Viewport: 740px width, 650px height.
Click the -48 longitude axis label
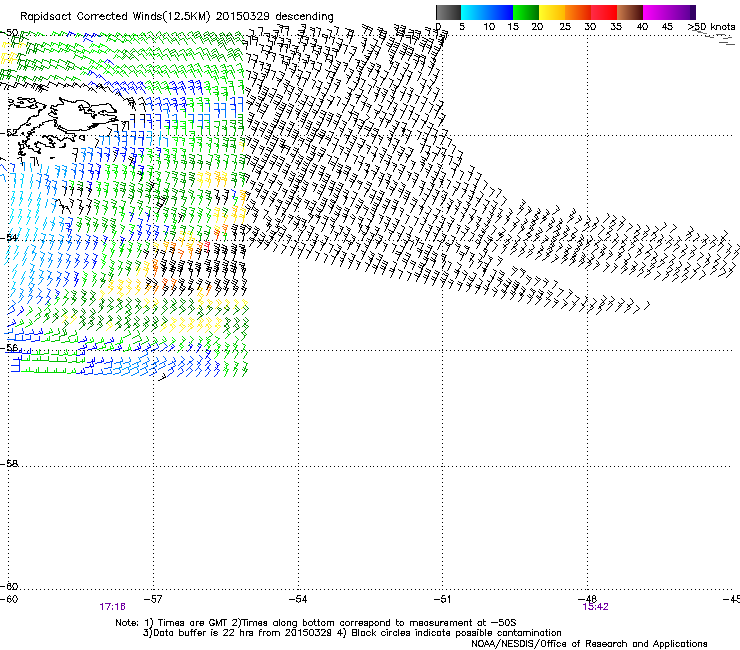[588, 599]
